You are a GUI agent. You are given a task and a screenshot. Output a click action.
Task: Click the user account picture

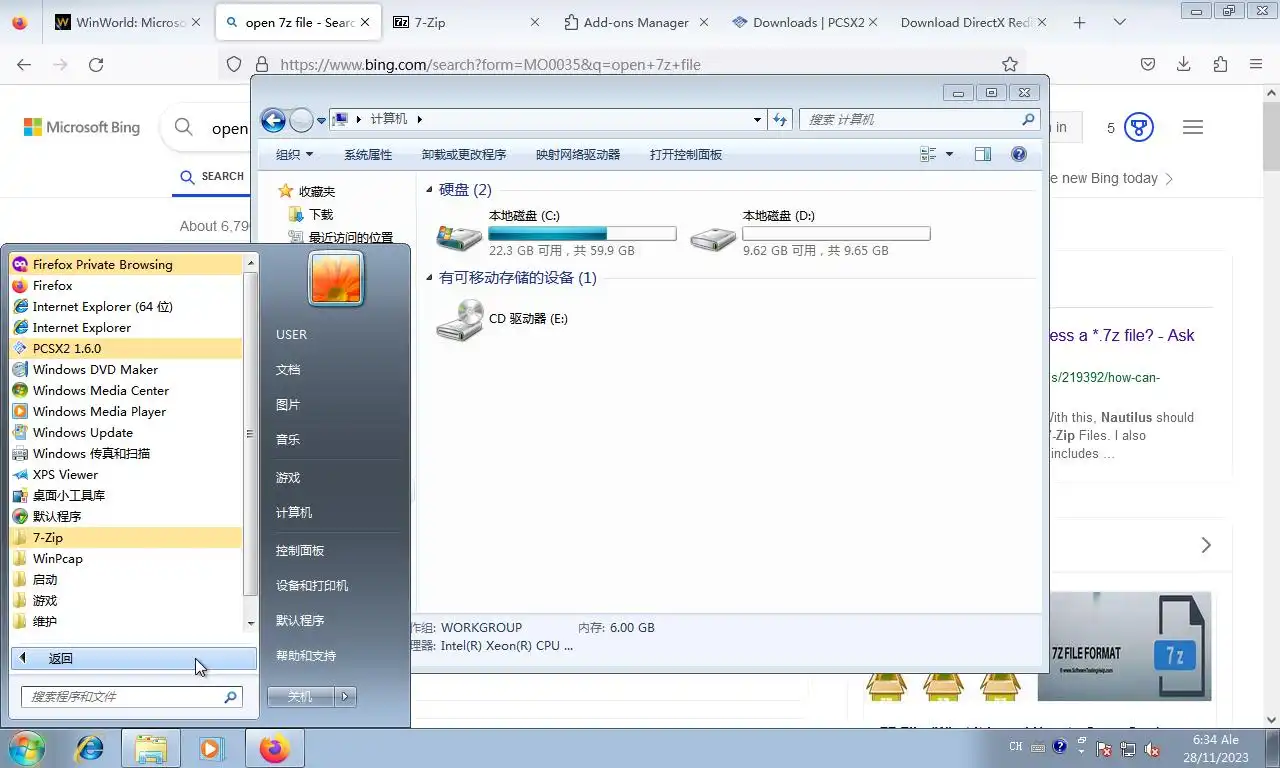[336, 277]
